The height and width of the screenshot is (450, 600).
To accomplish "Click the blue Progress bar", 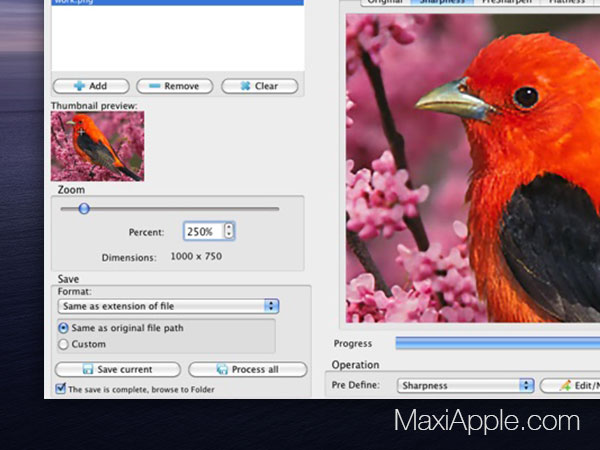I will pyautogui.click(x=497, y=343).
